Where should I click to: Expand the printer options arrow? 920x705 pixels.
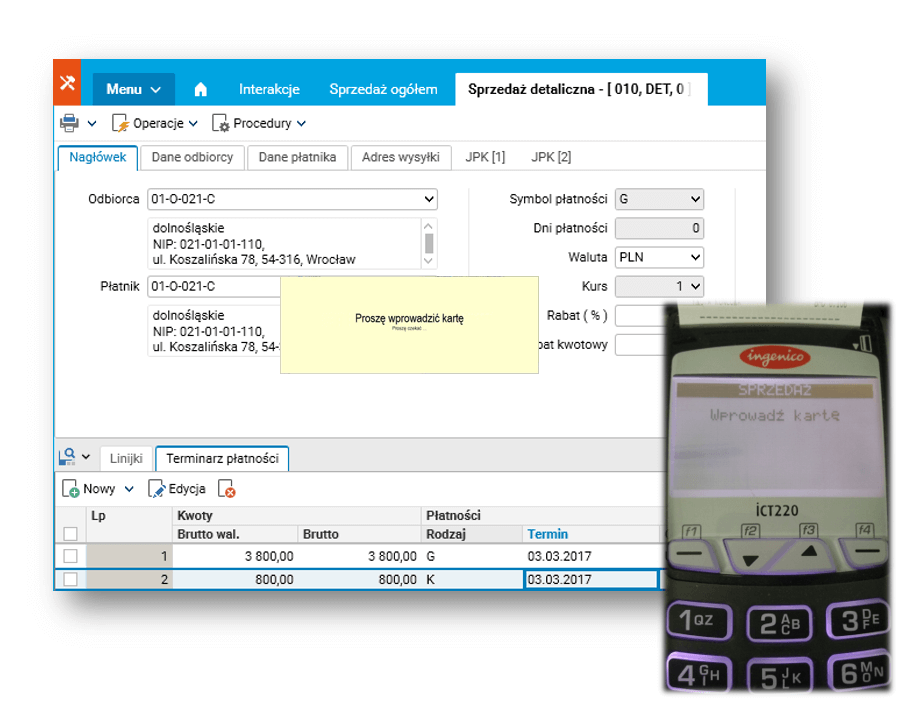coord(92,123)
